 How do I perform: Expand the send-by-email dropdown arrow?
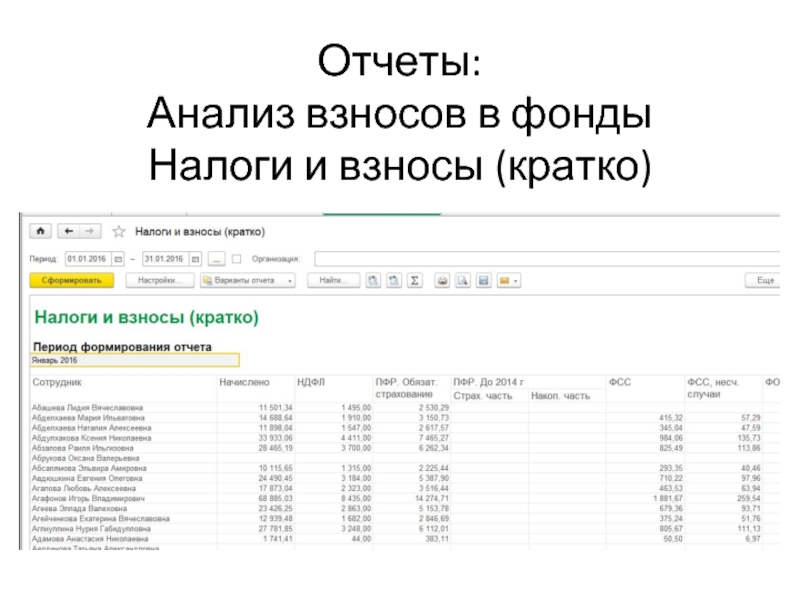coord(516,281)
